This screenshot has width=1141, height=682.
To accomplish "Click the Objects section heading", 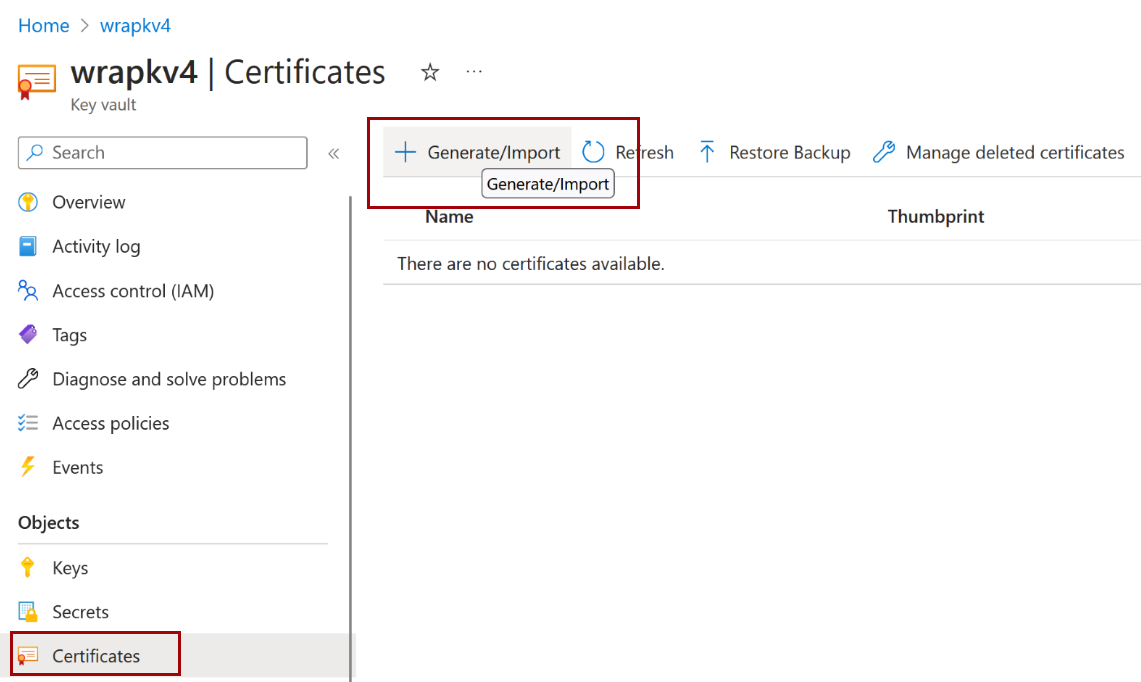I will [x=49, y=523].
